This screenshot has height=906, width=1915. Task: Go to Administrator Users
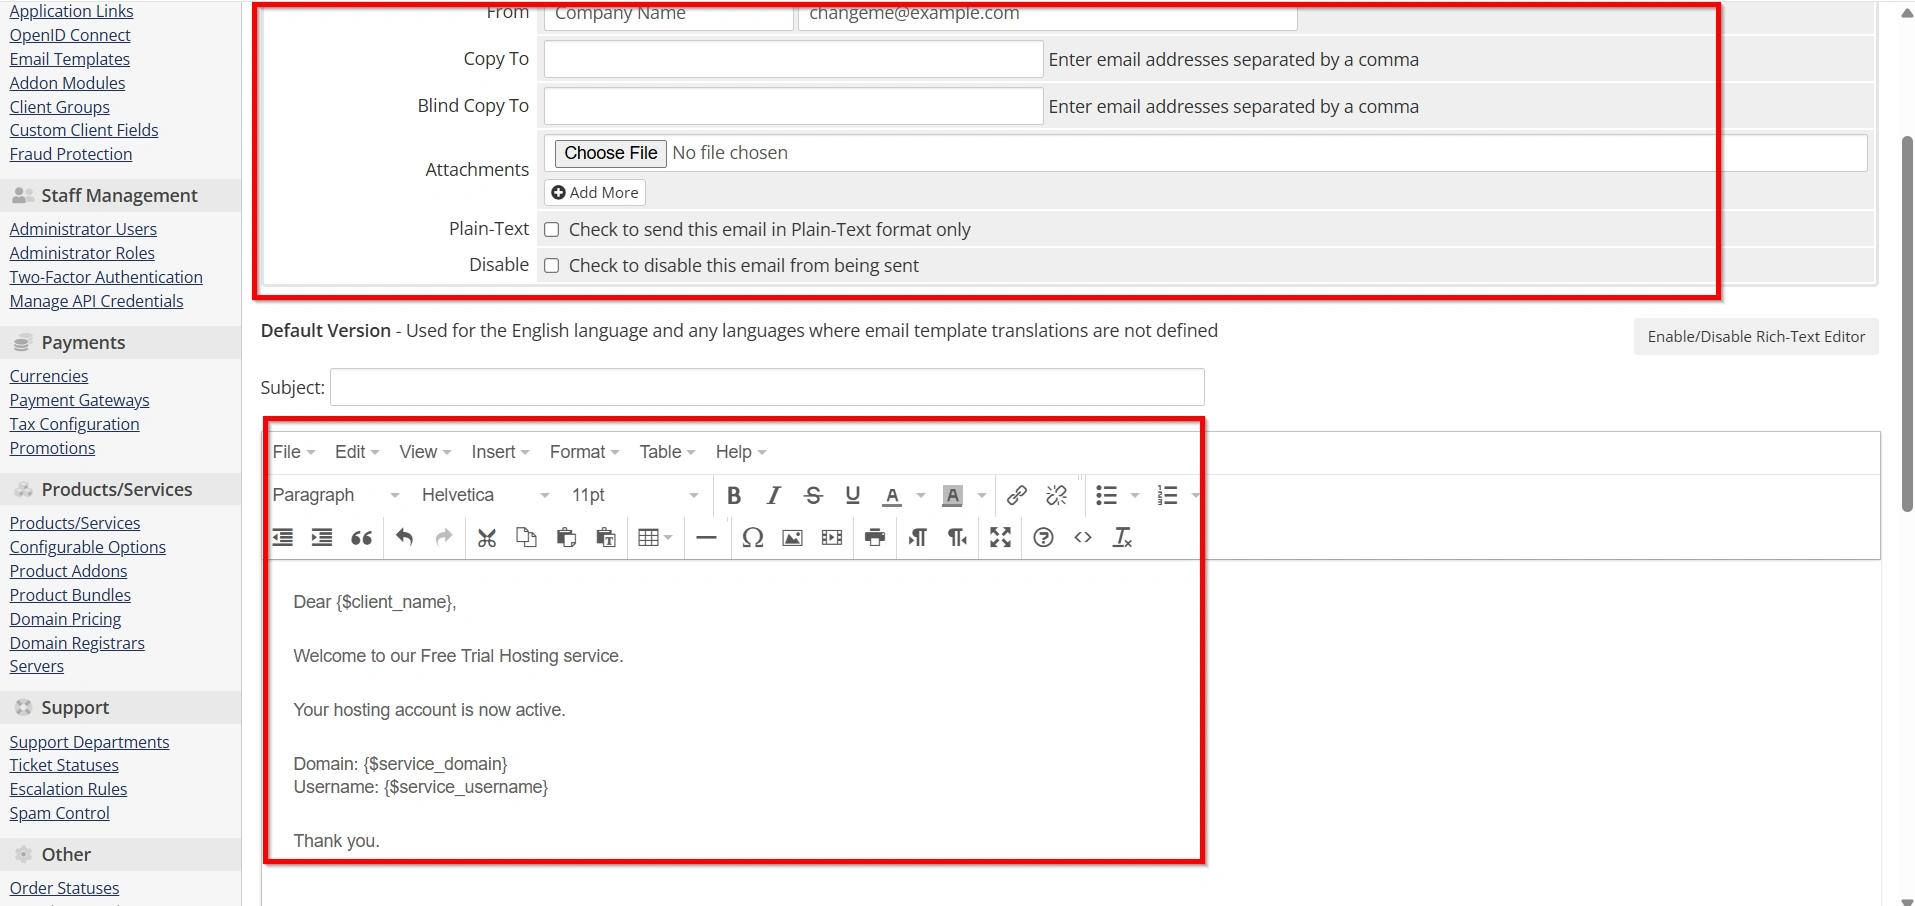pos(83,229)
